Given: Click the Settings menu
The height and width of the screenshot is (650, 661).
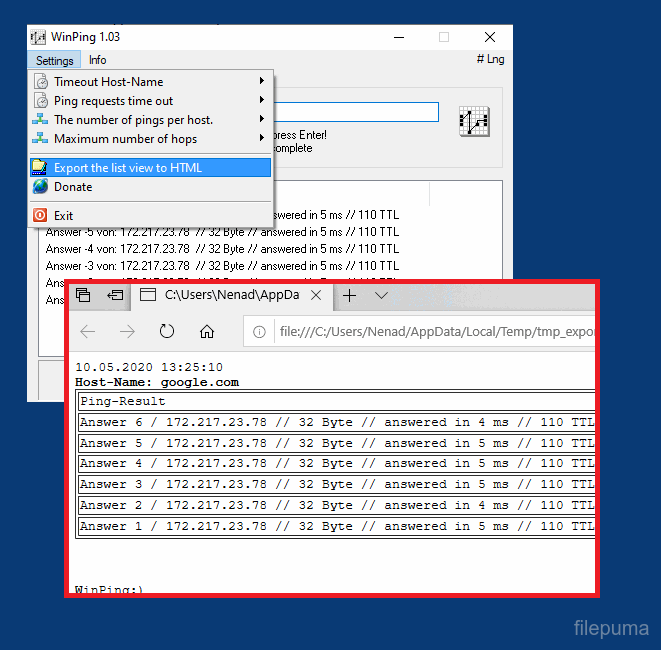Looking at the screenshot, I should pos(54,60).
